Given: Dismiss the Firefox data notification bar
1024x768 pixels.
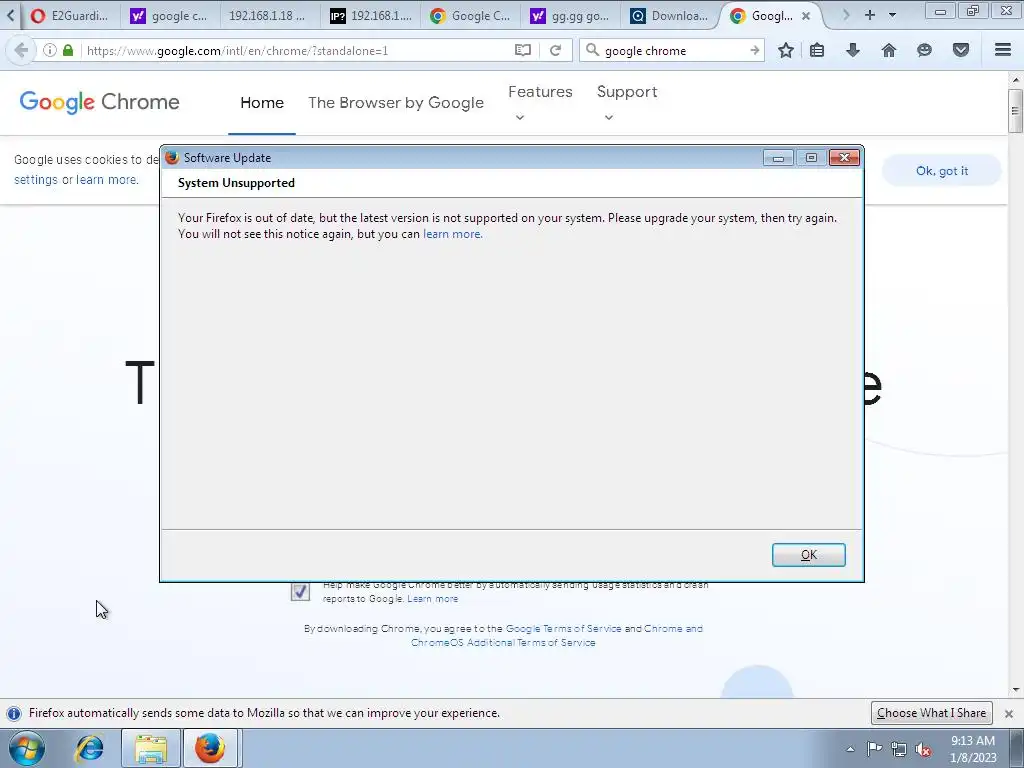Looking at the screenshot, I should pyautogui.click(x=1008, y=714).
